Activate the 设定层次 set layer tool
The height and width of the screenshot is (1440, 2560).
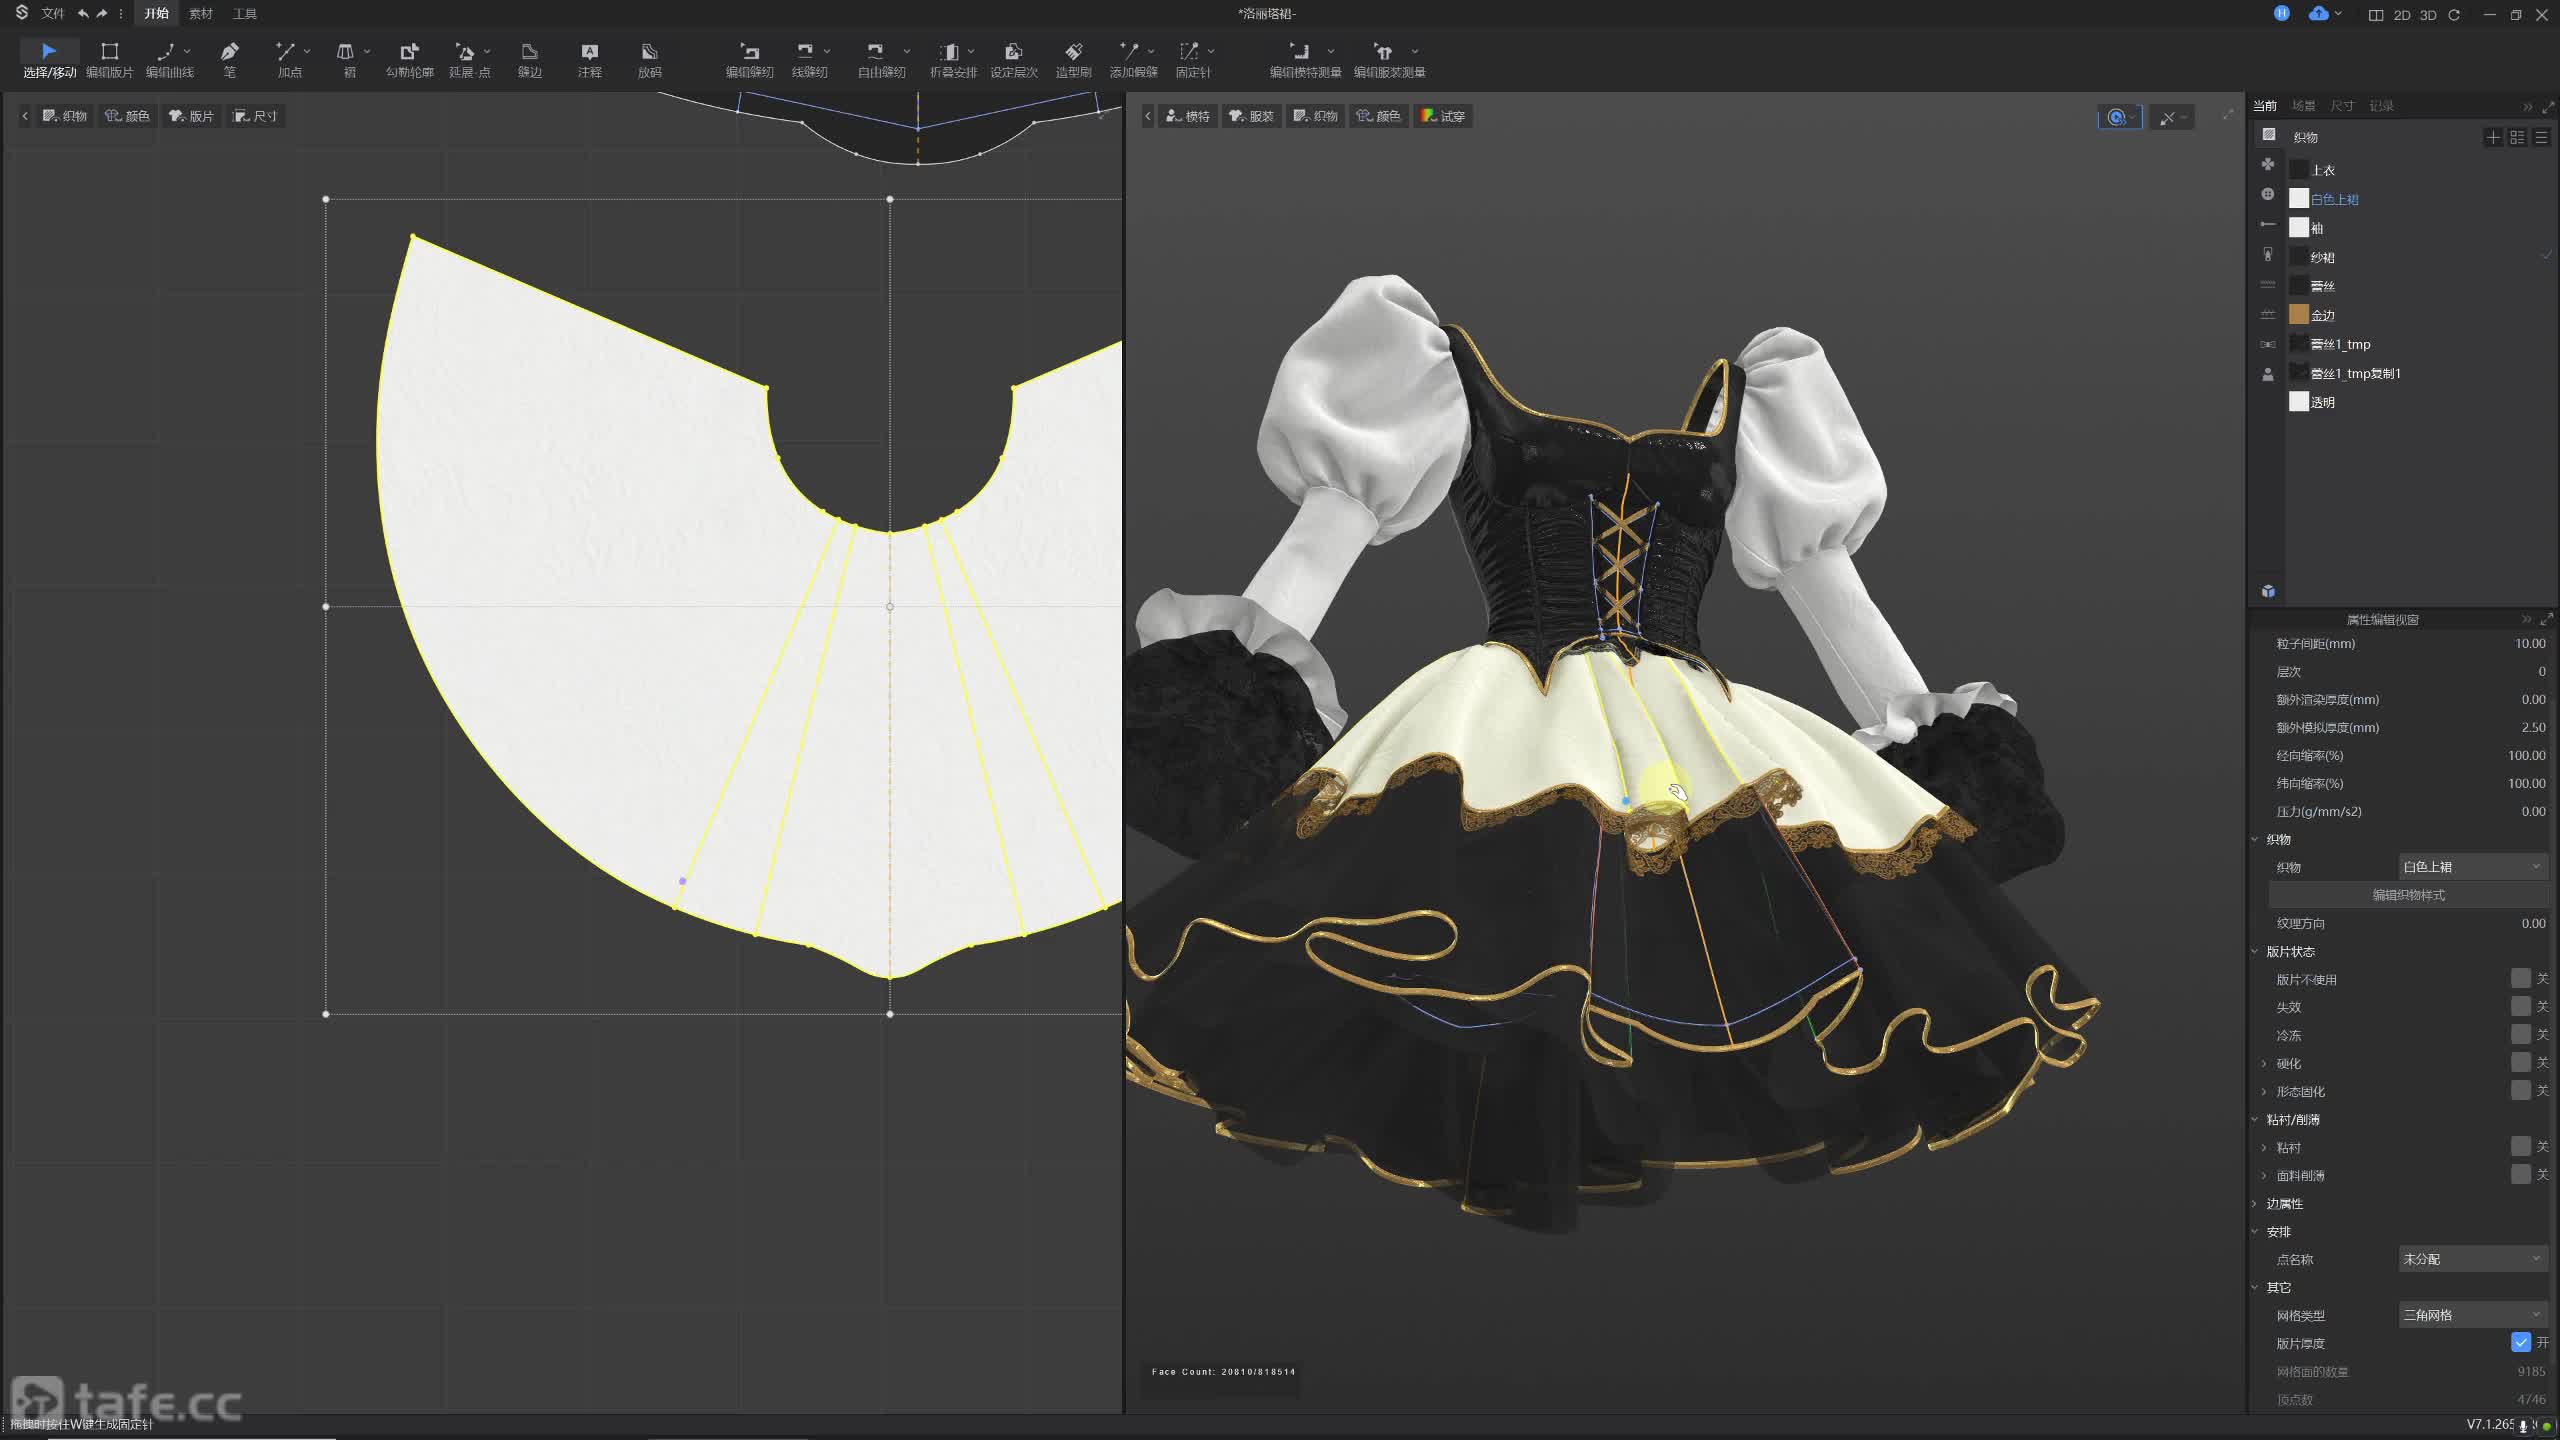click(1013, 59)
